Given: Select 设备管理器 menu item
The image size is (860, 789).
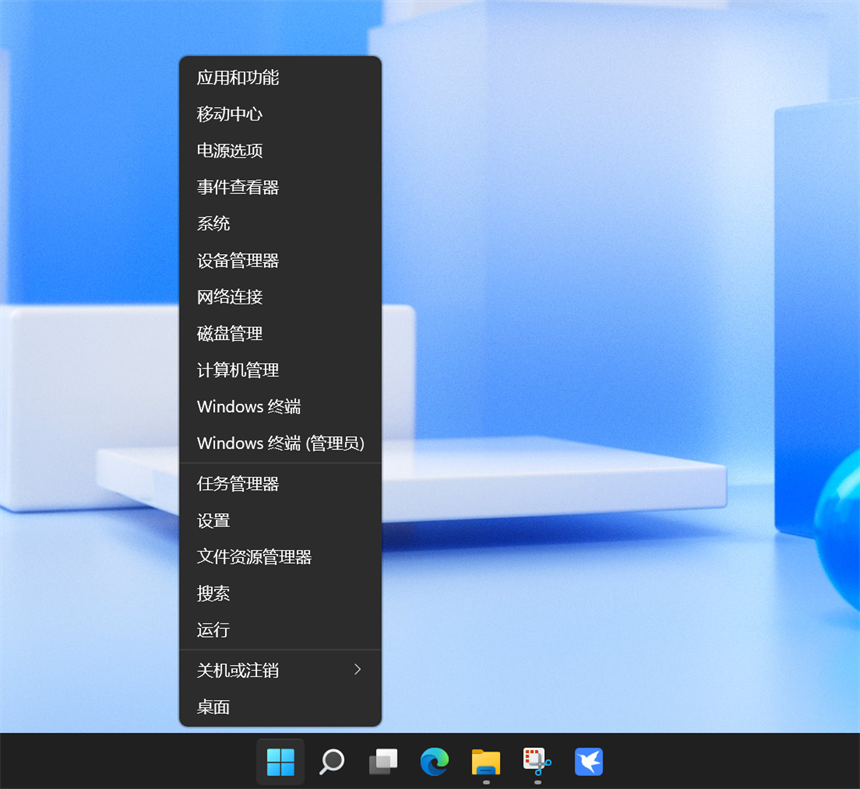Looking at the screenshot, I should click(238, 261).
